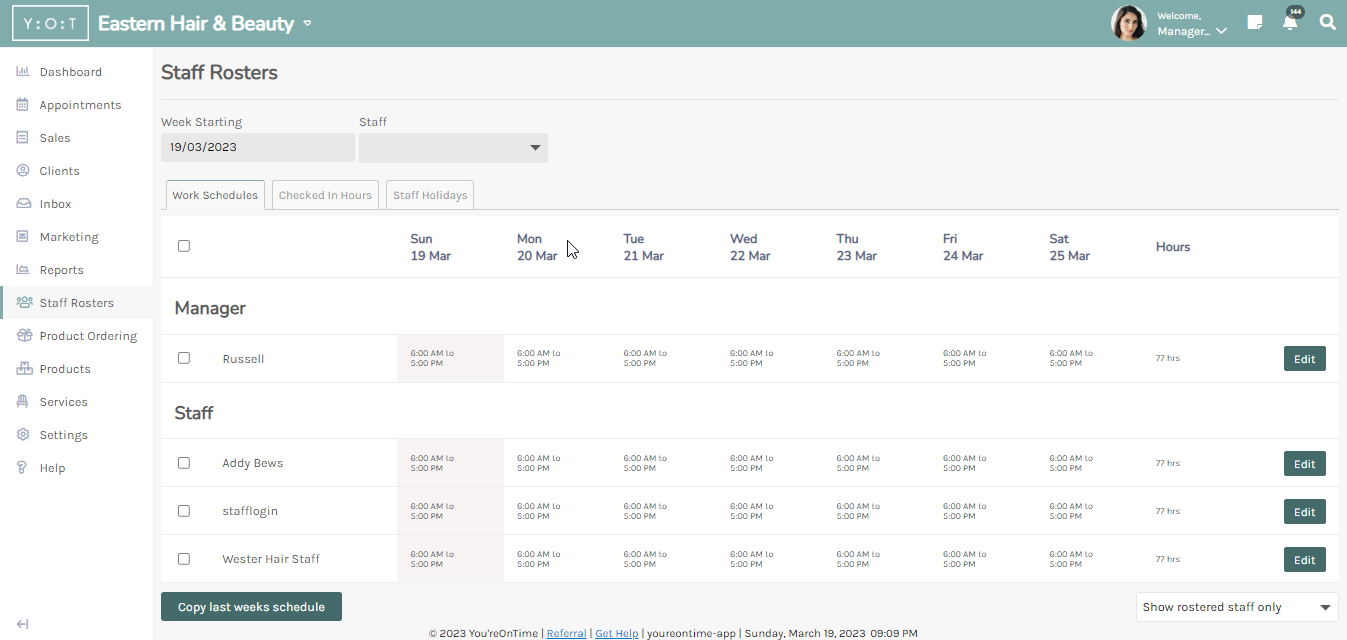The height and width of the screenshot is (640, 1347).
Task: Open the notes sticky icon in header
Action: (x=1255, y=22)
